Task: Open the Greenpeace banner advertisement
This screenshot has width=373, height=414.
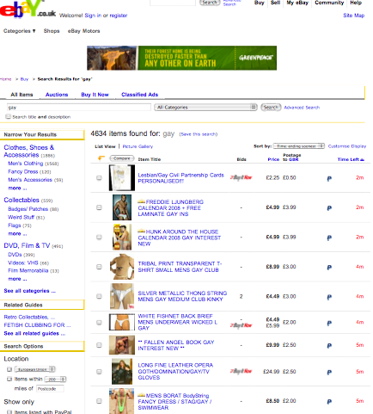Action: point(182,58)
